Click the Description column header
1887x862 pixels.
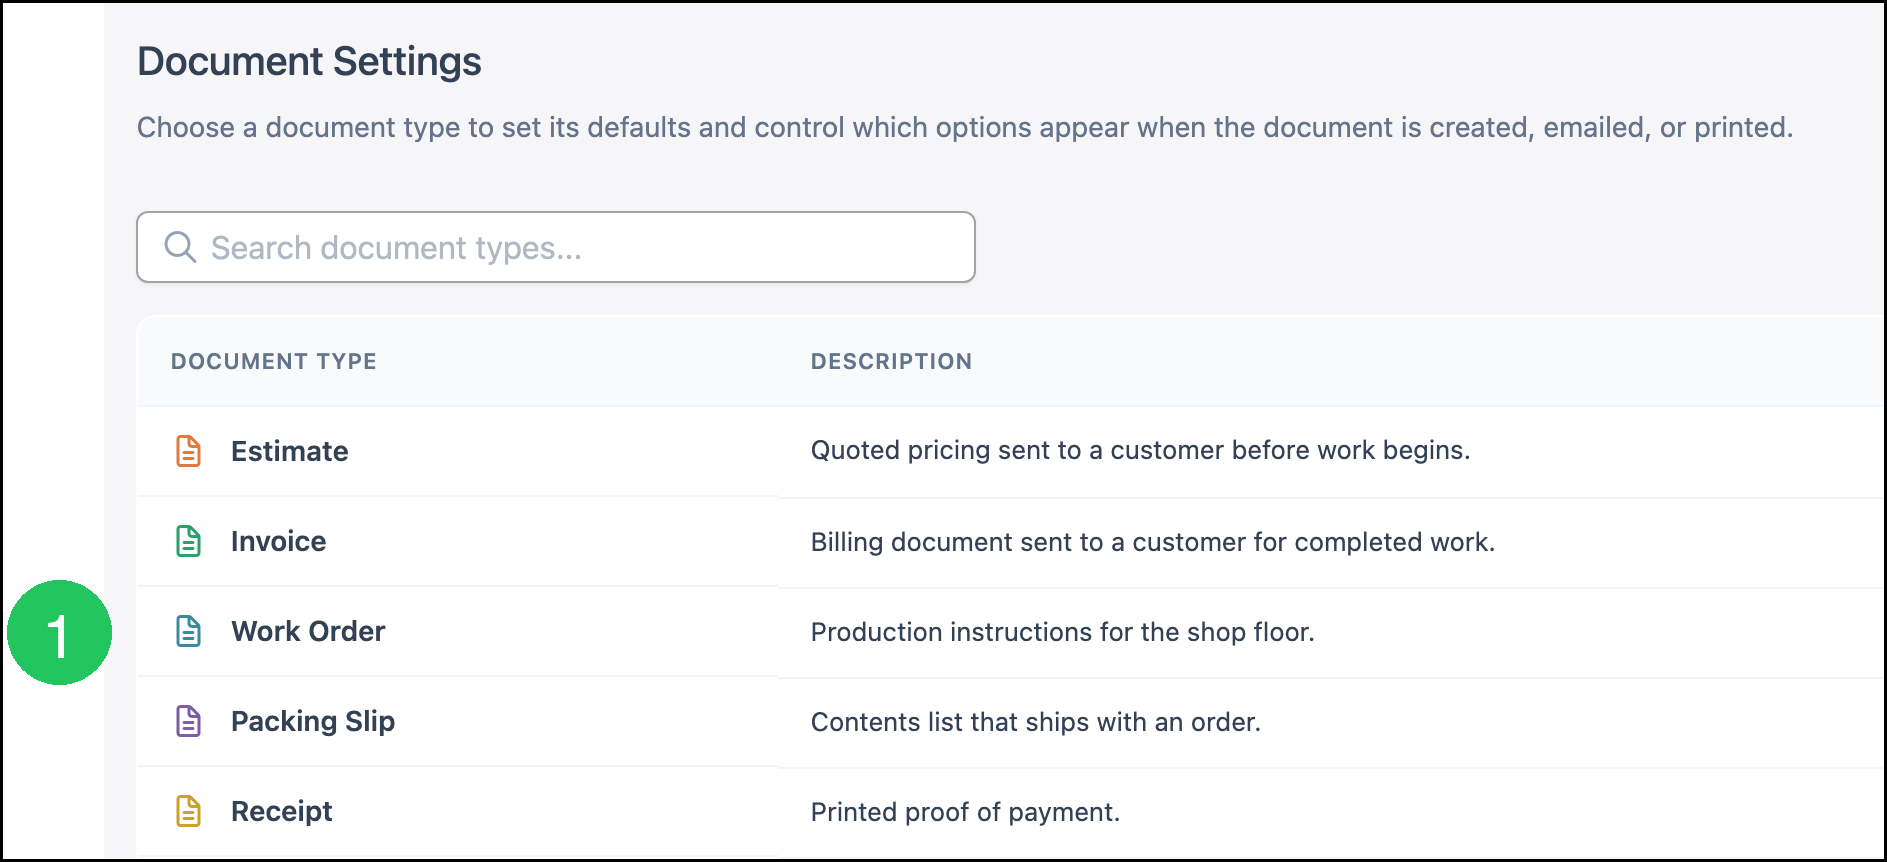pyautogui.click(x=891, y=361)
